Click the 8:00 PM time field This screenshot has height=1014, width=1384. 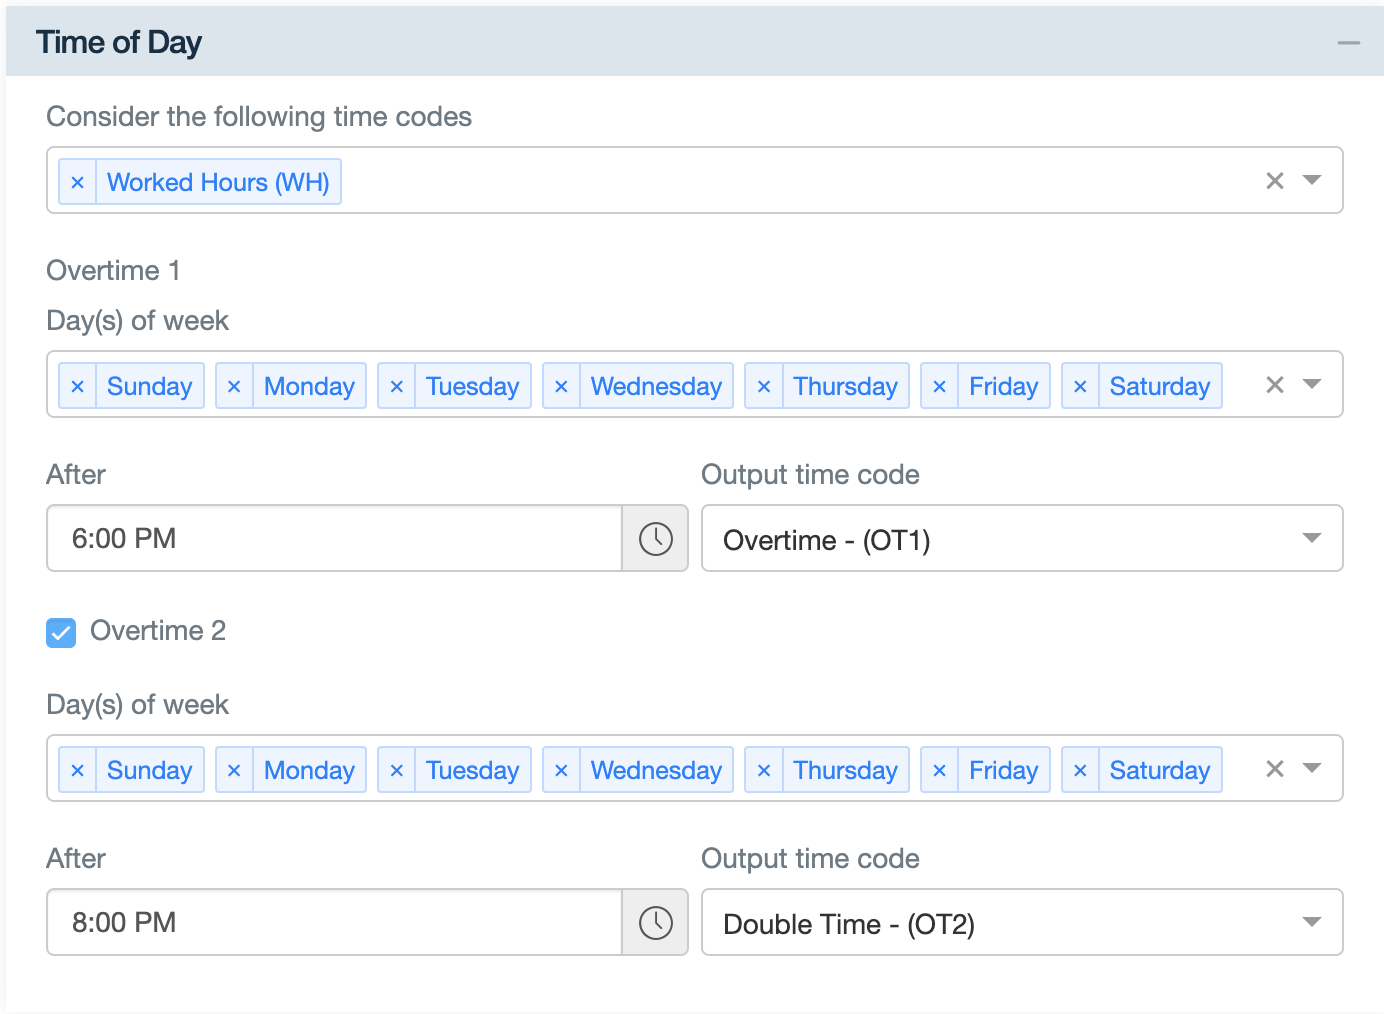(x=330, y=922)
